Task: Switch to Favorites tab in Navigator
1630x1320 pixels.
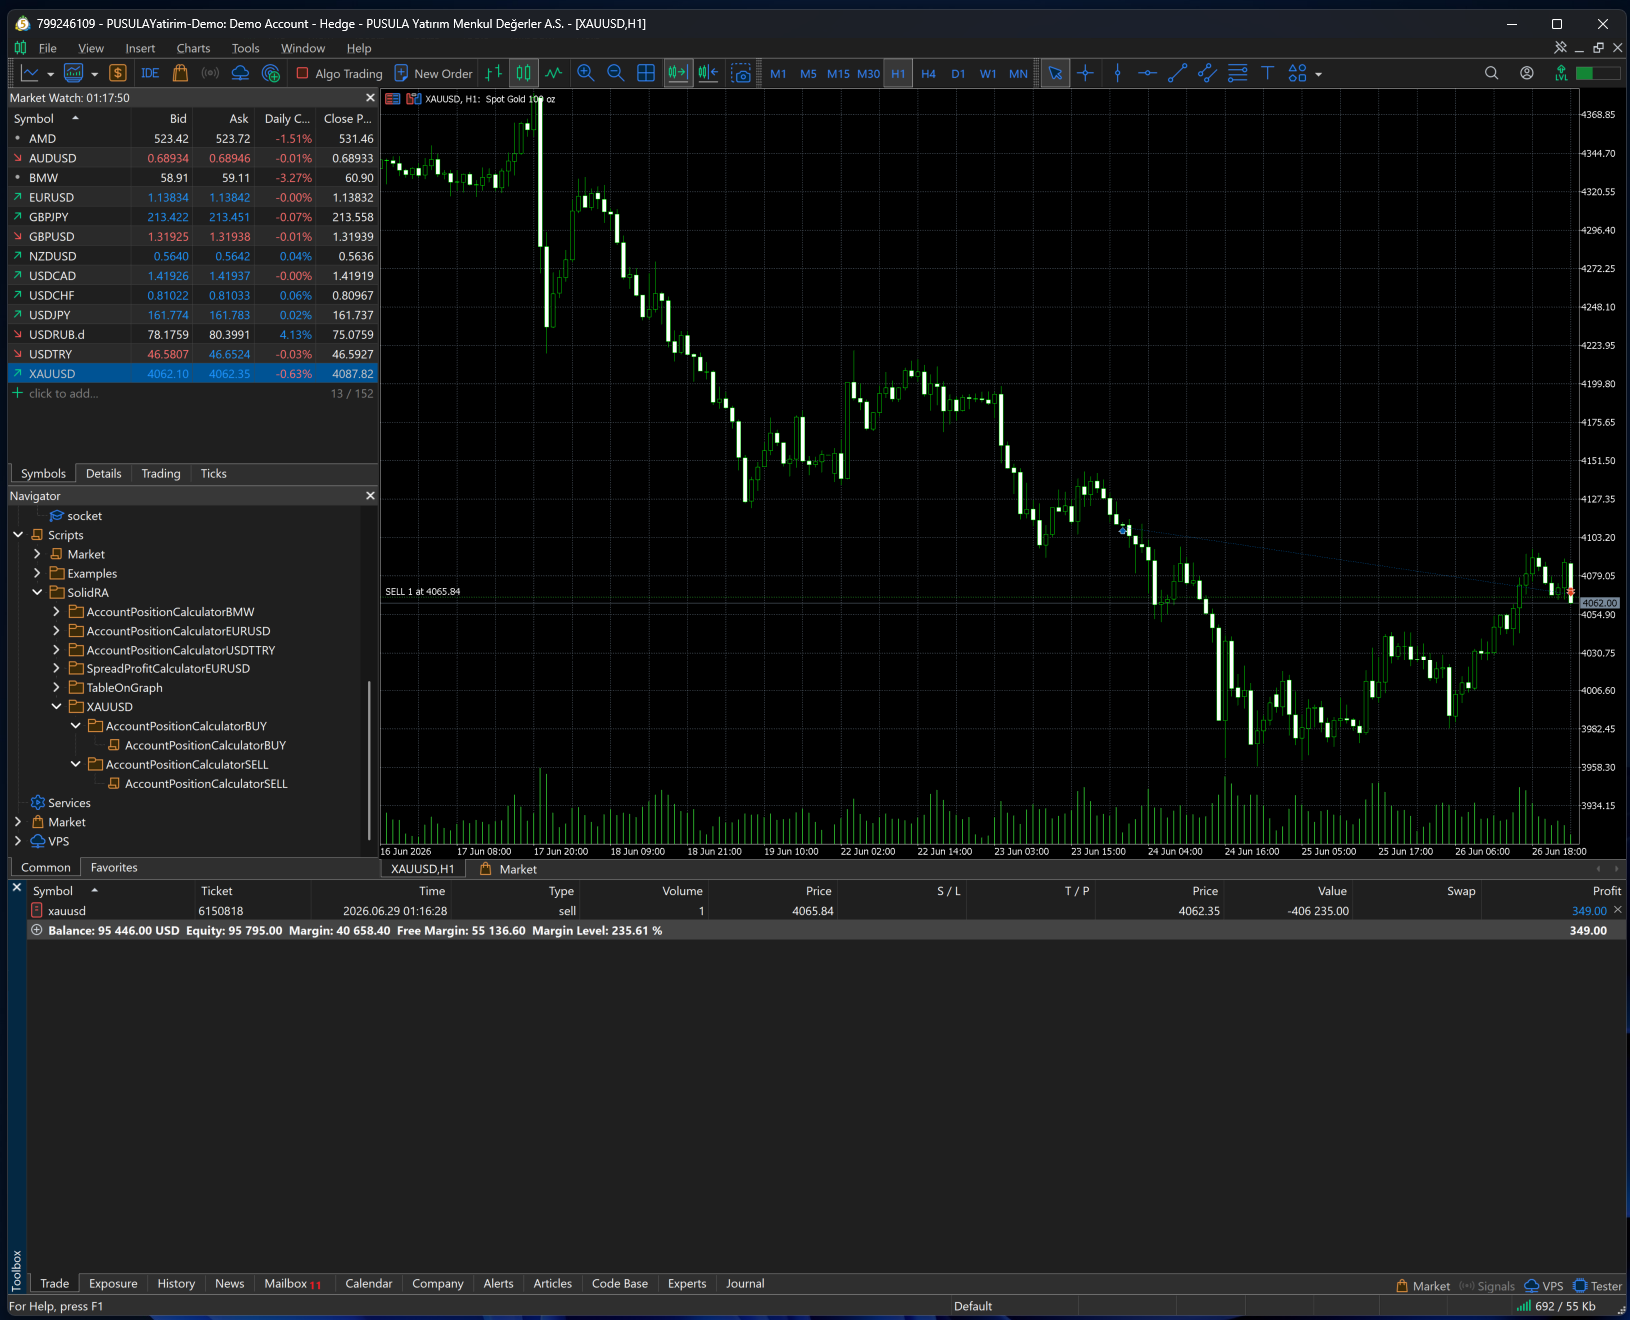Action: pyautogui.click(x=114, y=868)
